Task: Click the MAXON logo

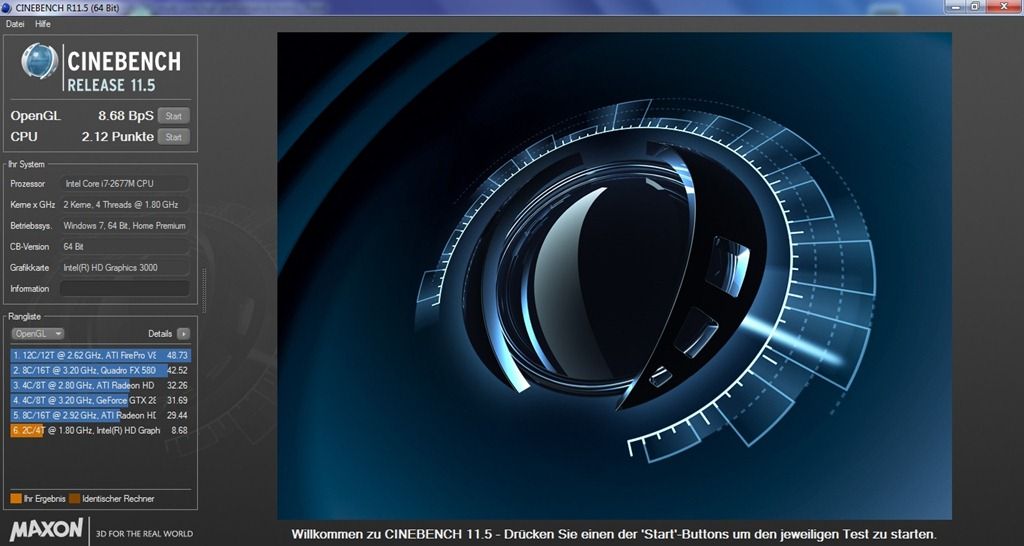Action: 46,530
